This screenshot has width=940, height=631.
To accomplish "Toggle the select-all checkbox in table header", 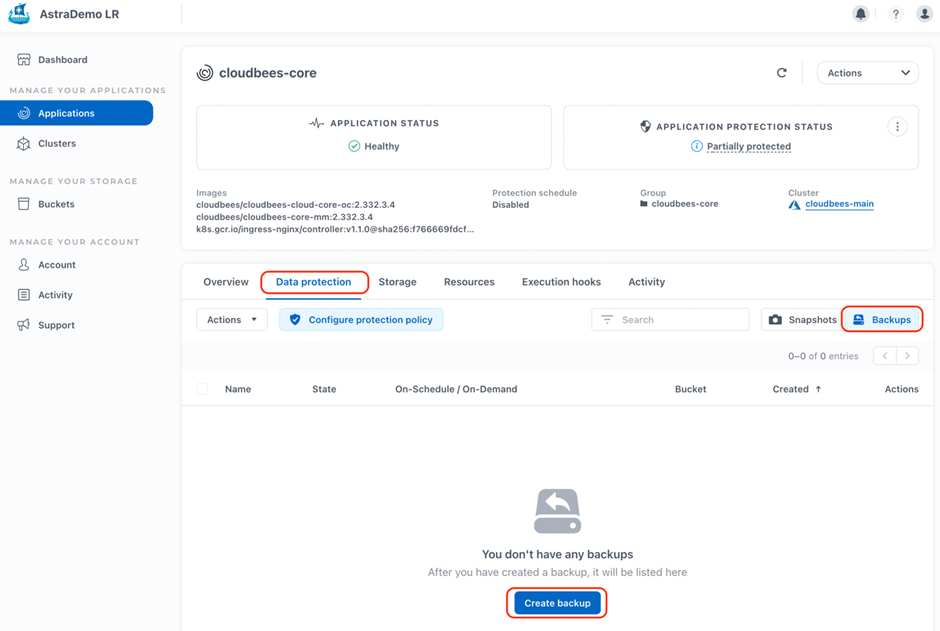I will [203, 389].
